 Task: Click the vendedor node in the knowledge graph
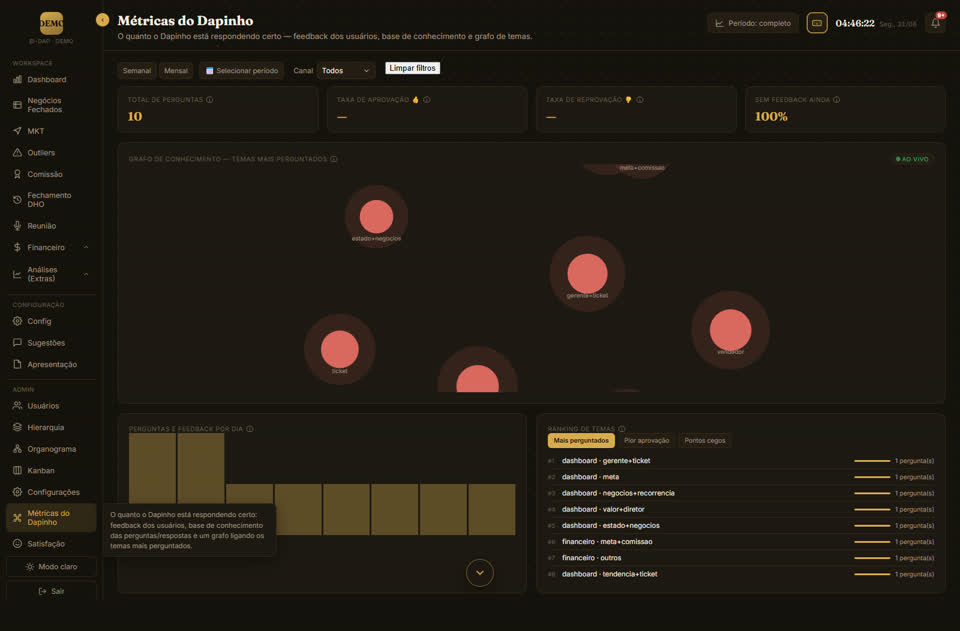[x=730, y=330]
